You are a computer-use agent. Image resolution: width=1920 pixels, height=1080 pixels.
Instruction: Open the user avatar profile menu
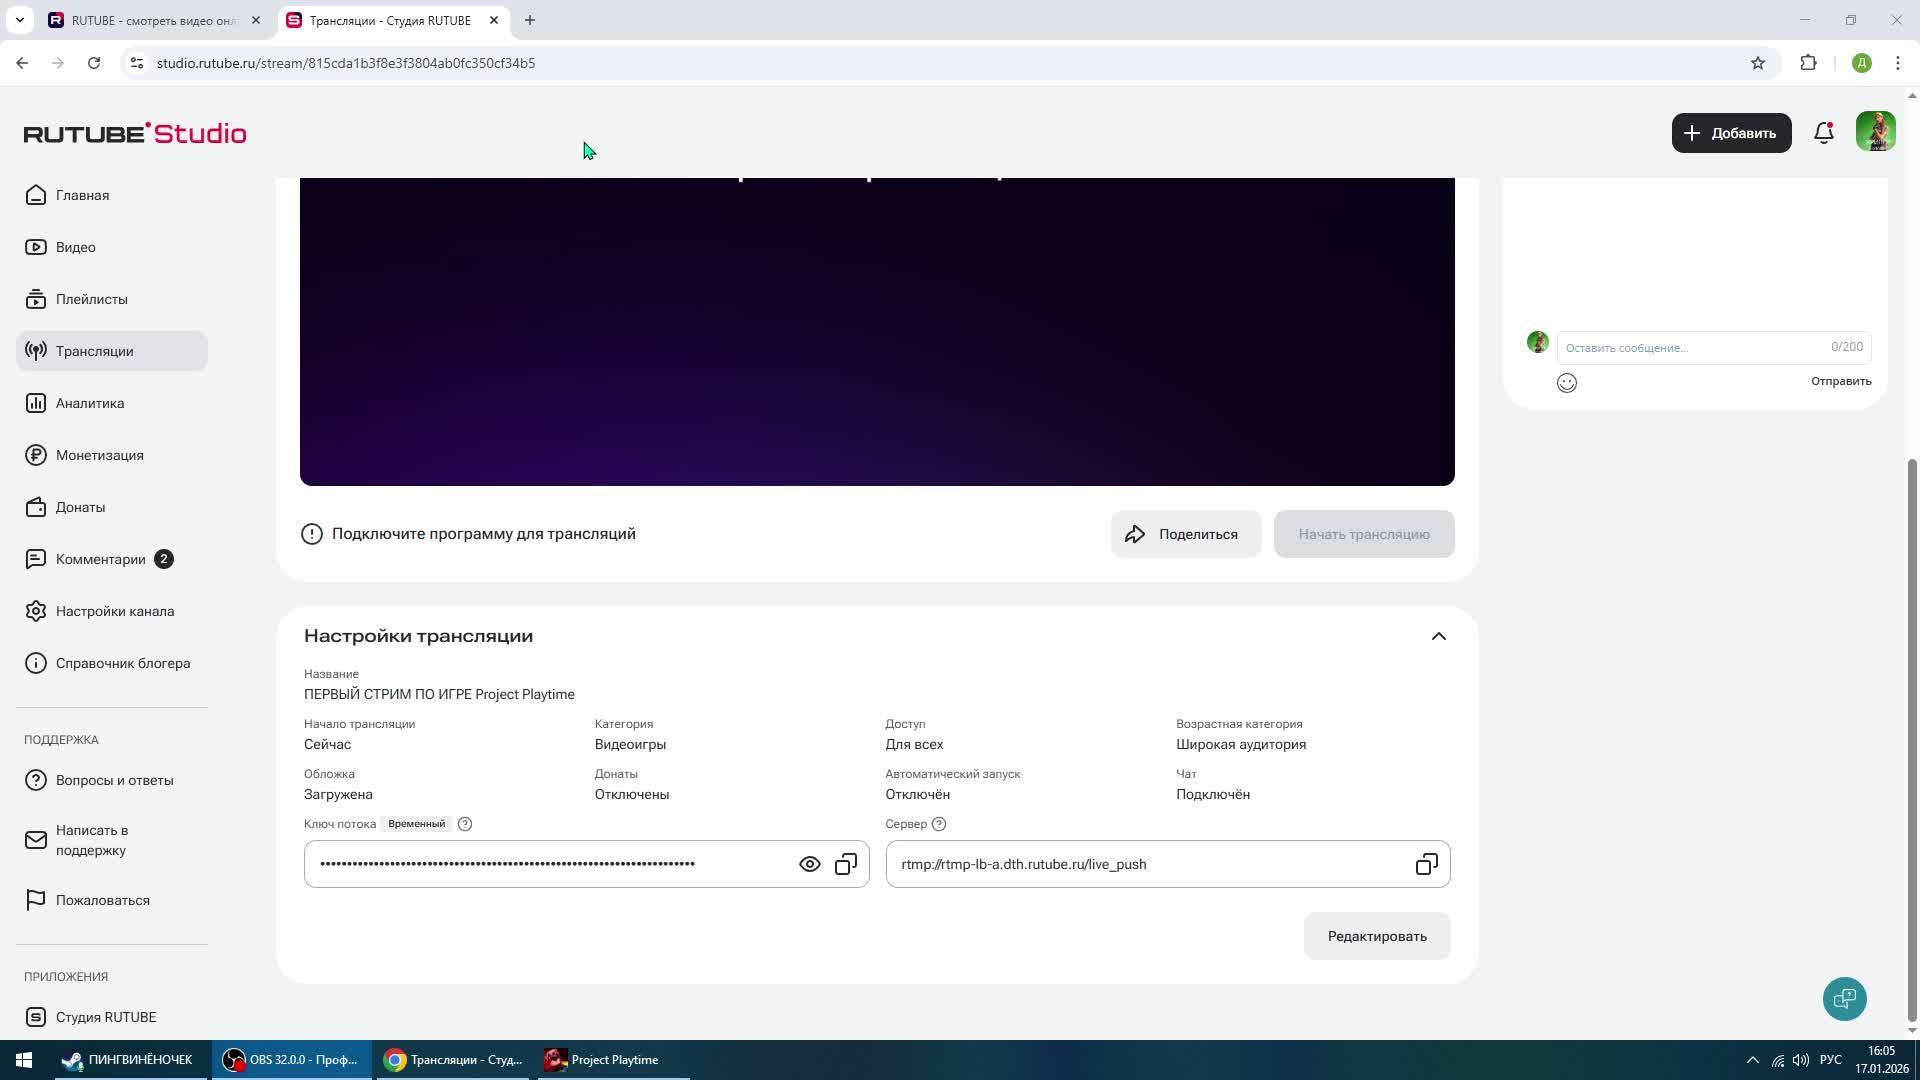(1875, 132)
